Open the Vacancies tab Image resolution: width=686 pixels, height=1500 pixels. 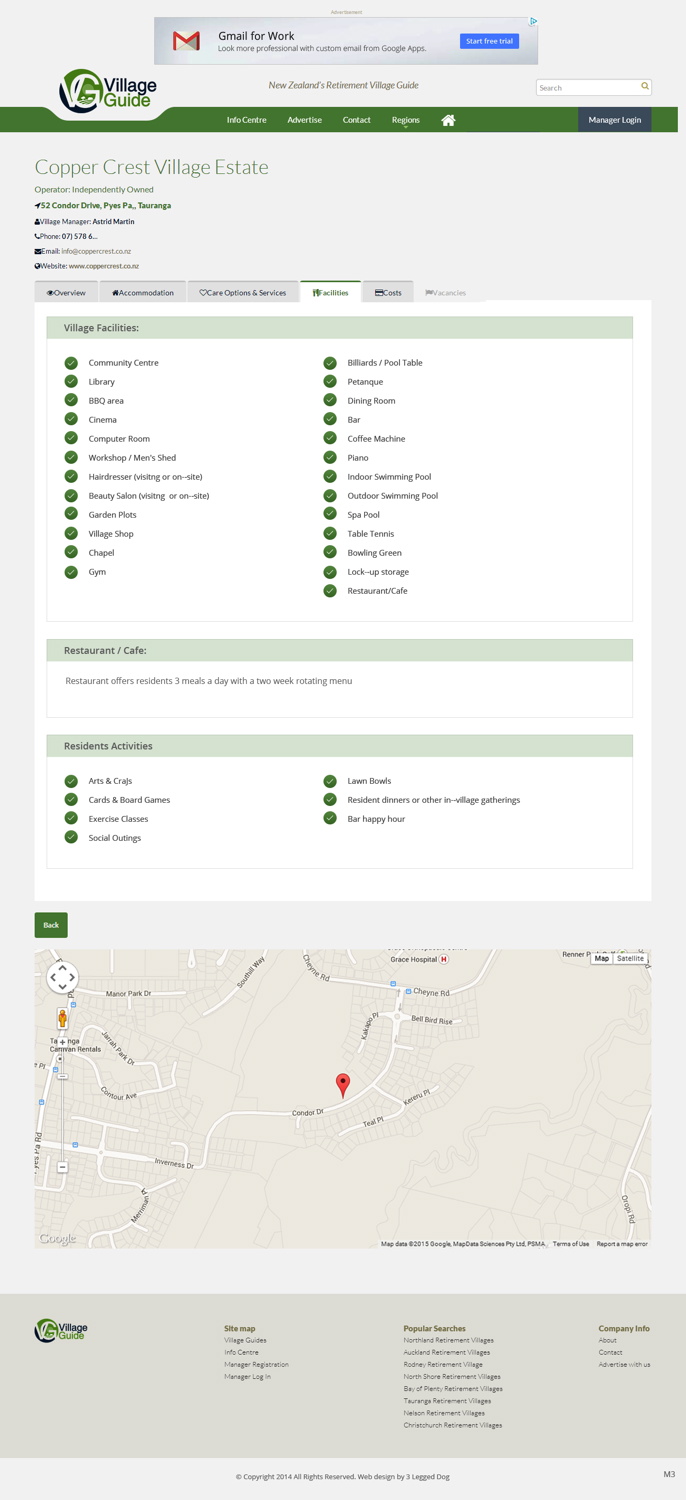pyautogui.click(x=445, y=293)
